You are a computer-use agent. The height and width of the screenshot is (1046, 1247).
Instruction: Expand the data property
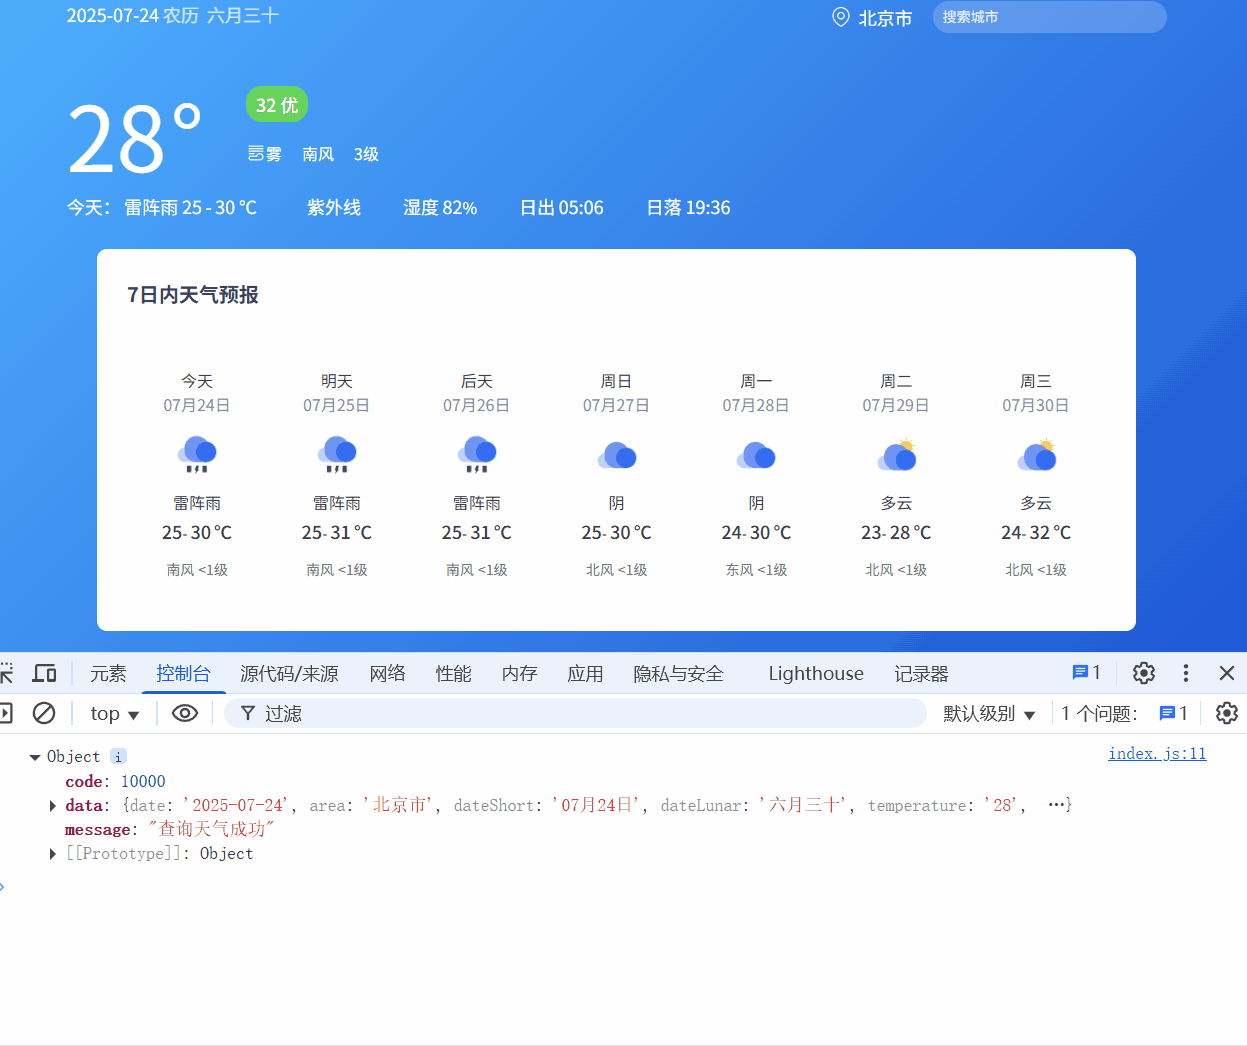[x=53, y=806]
